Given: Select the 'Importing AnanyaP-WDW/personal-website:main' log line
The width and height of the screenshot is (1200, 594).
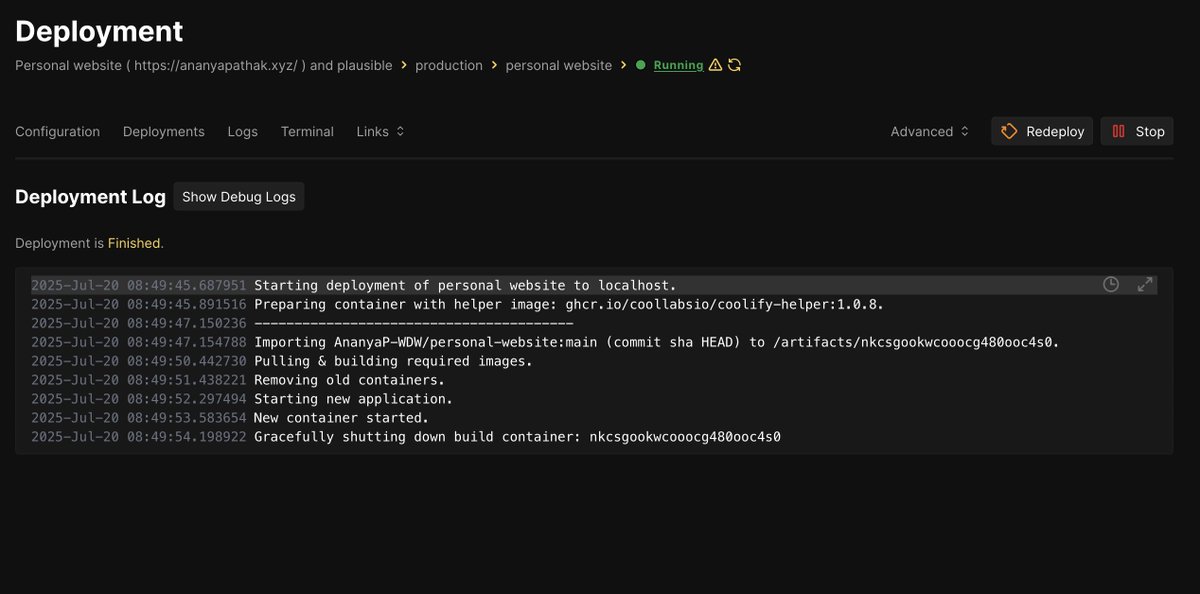Looking at the screenshot, I should (x=594, y=342).
